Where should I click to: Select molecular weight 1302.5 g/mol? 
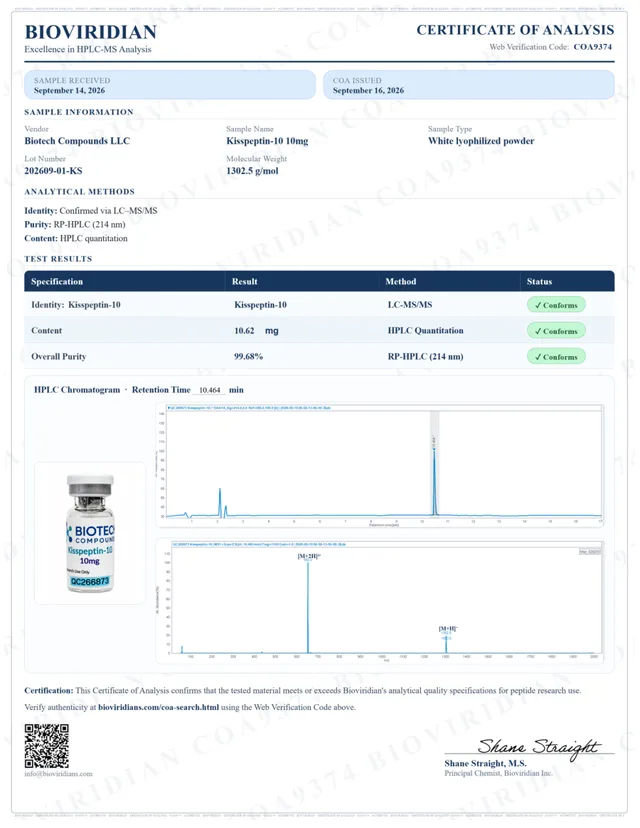[252, 171]
